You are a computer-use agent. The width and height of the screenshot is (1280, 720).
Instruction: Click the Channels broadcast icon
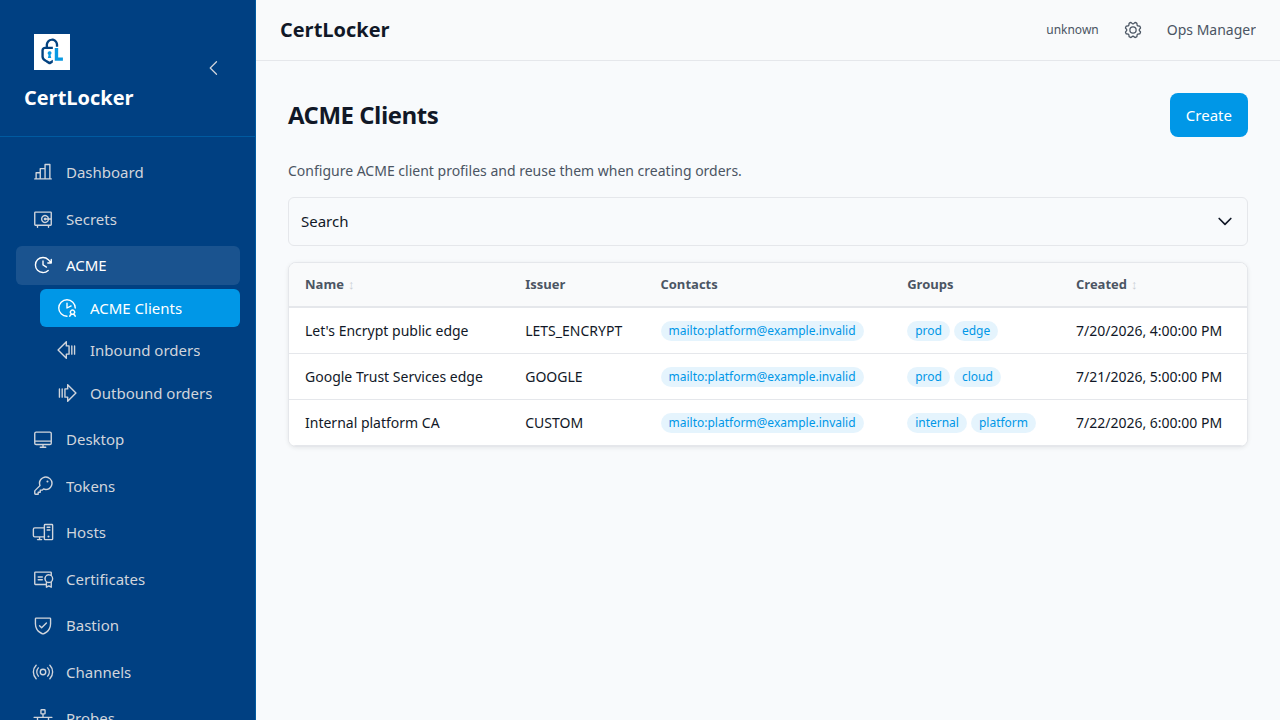pyautogui.click(x=43, y=672)
